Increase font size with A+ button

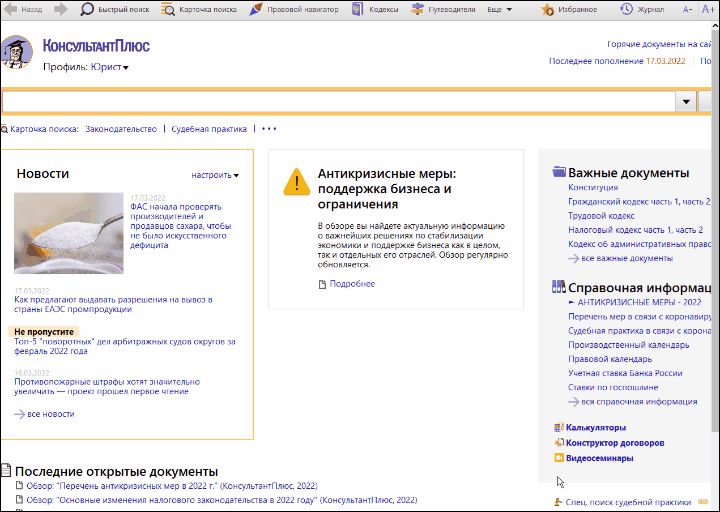tap(708, 9)
